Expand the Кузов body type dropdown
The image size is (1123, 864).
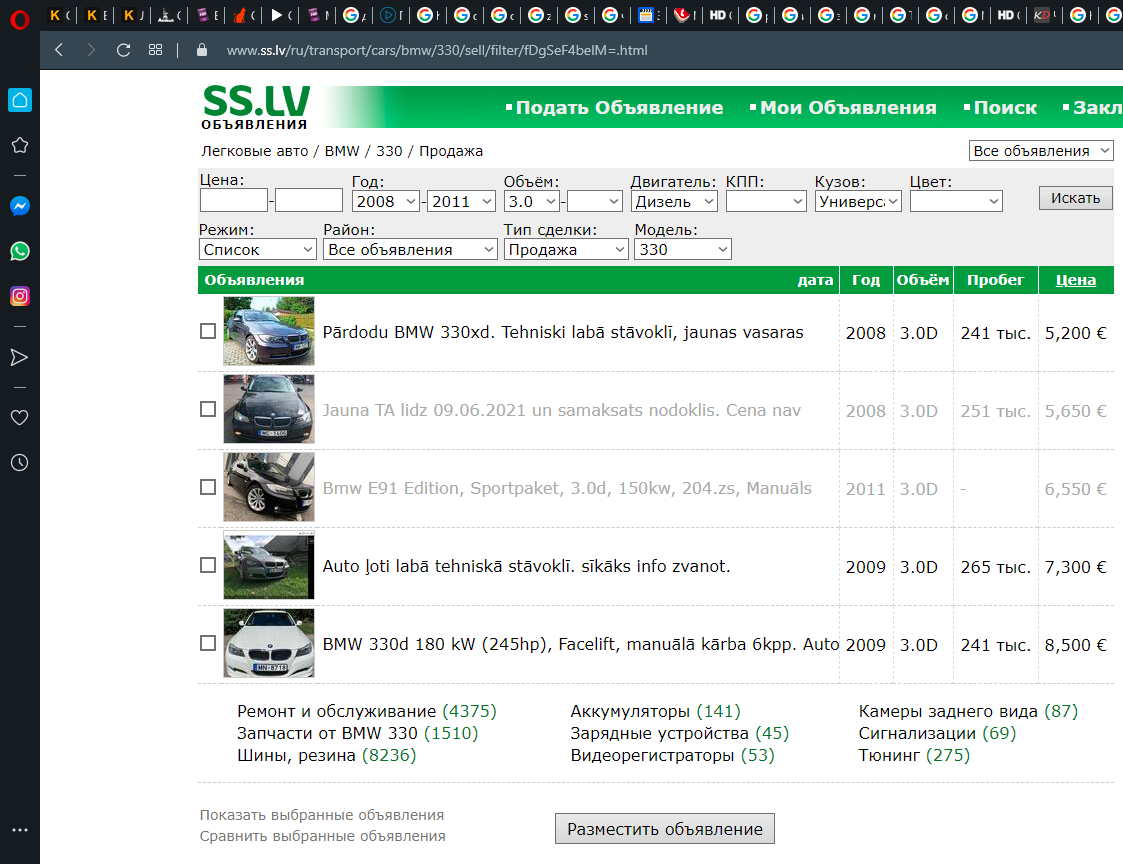(x=857, y=201)
